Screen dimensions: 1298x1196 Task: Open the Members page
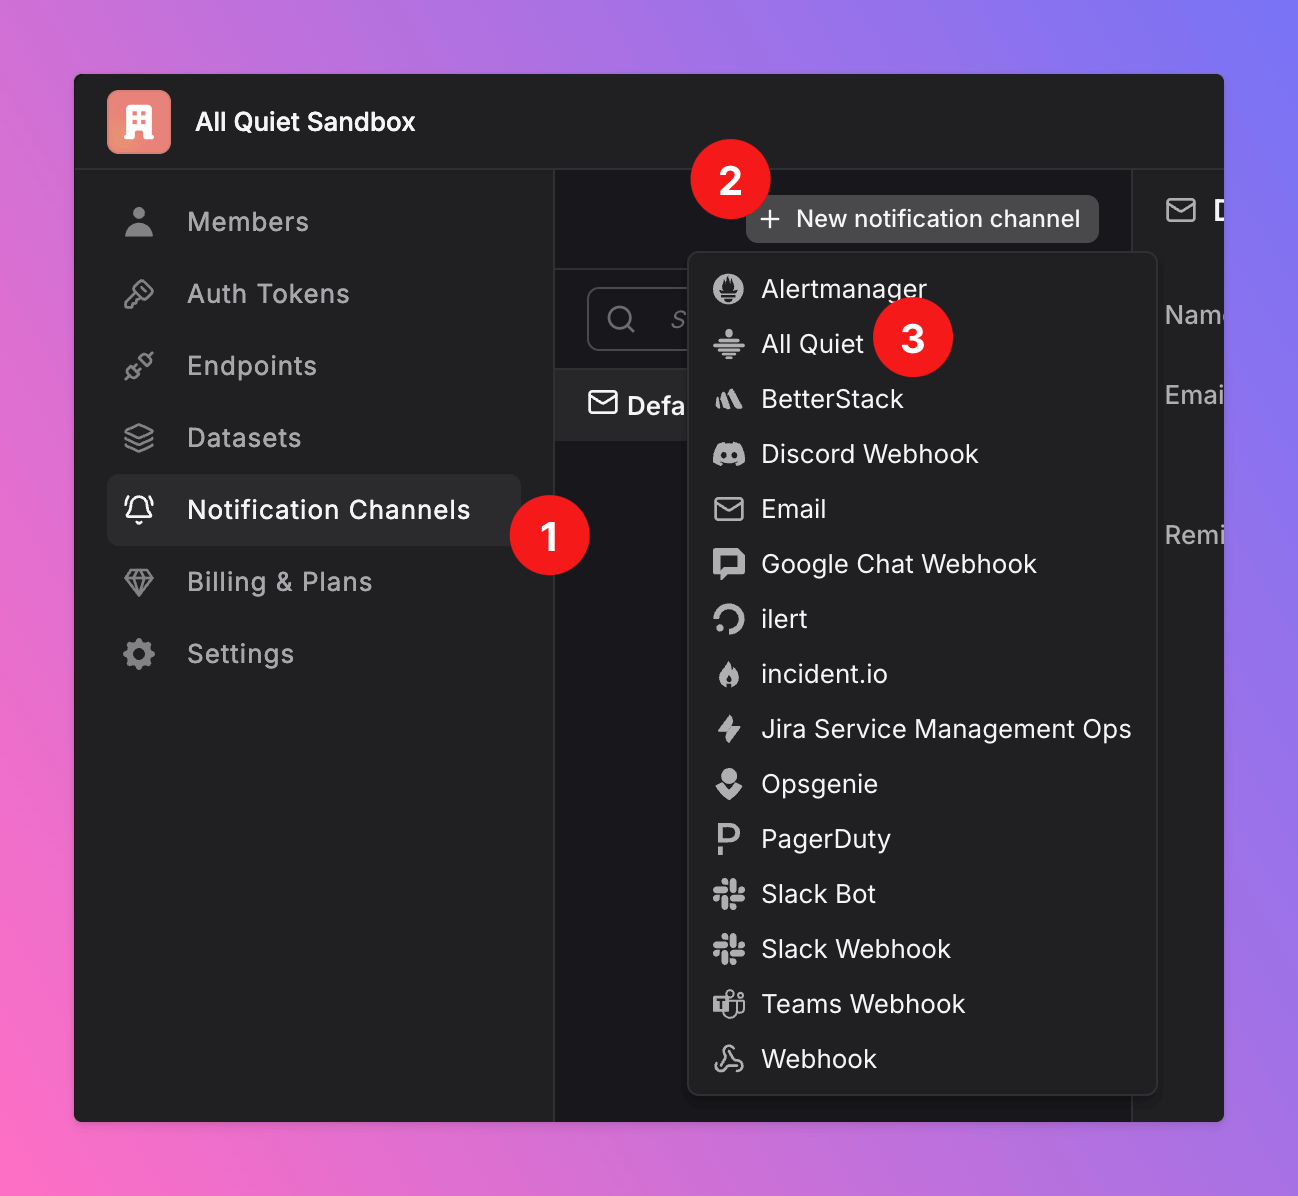tap(314, 222)
